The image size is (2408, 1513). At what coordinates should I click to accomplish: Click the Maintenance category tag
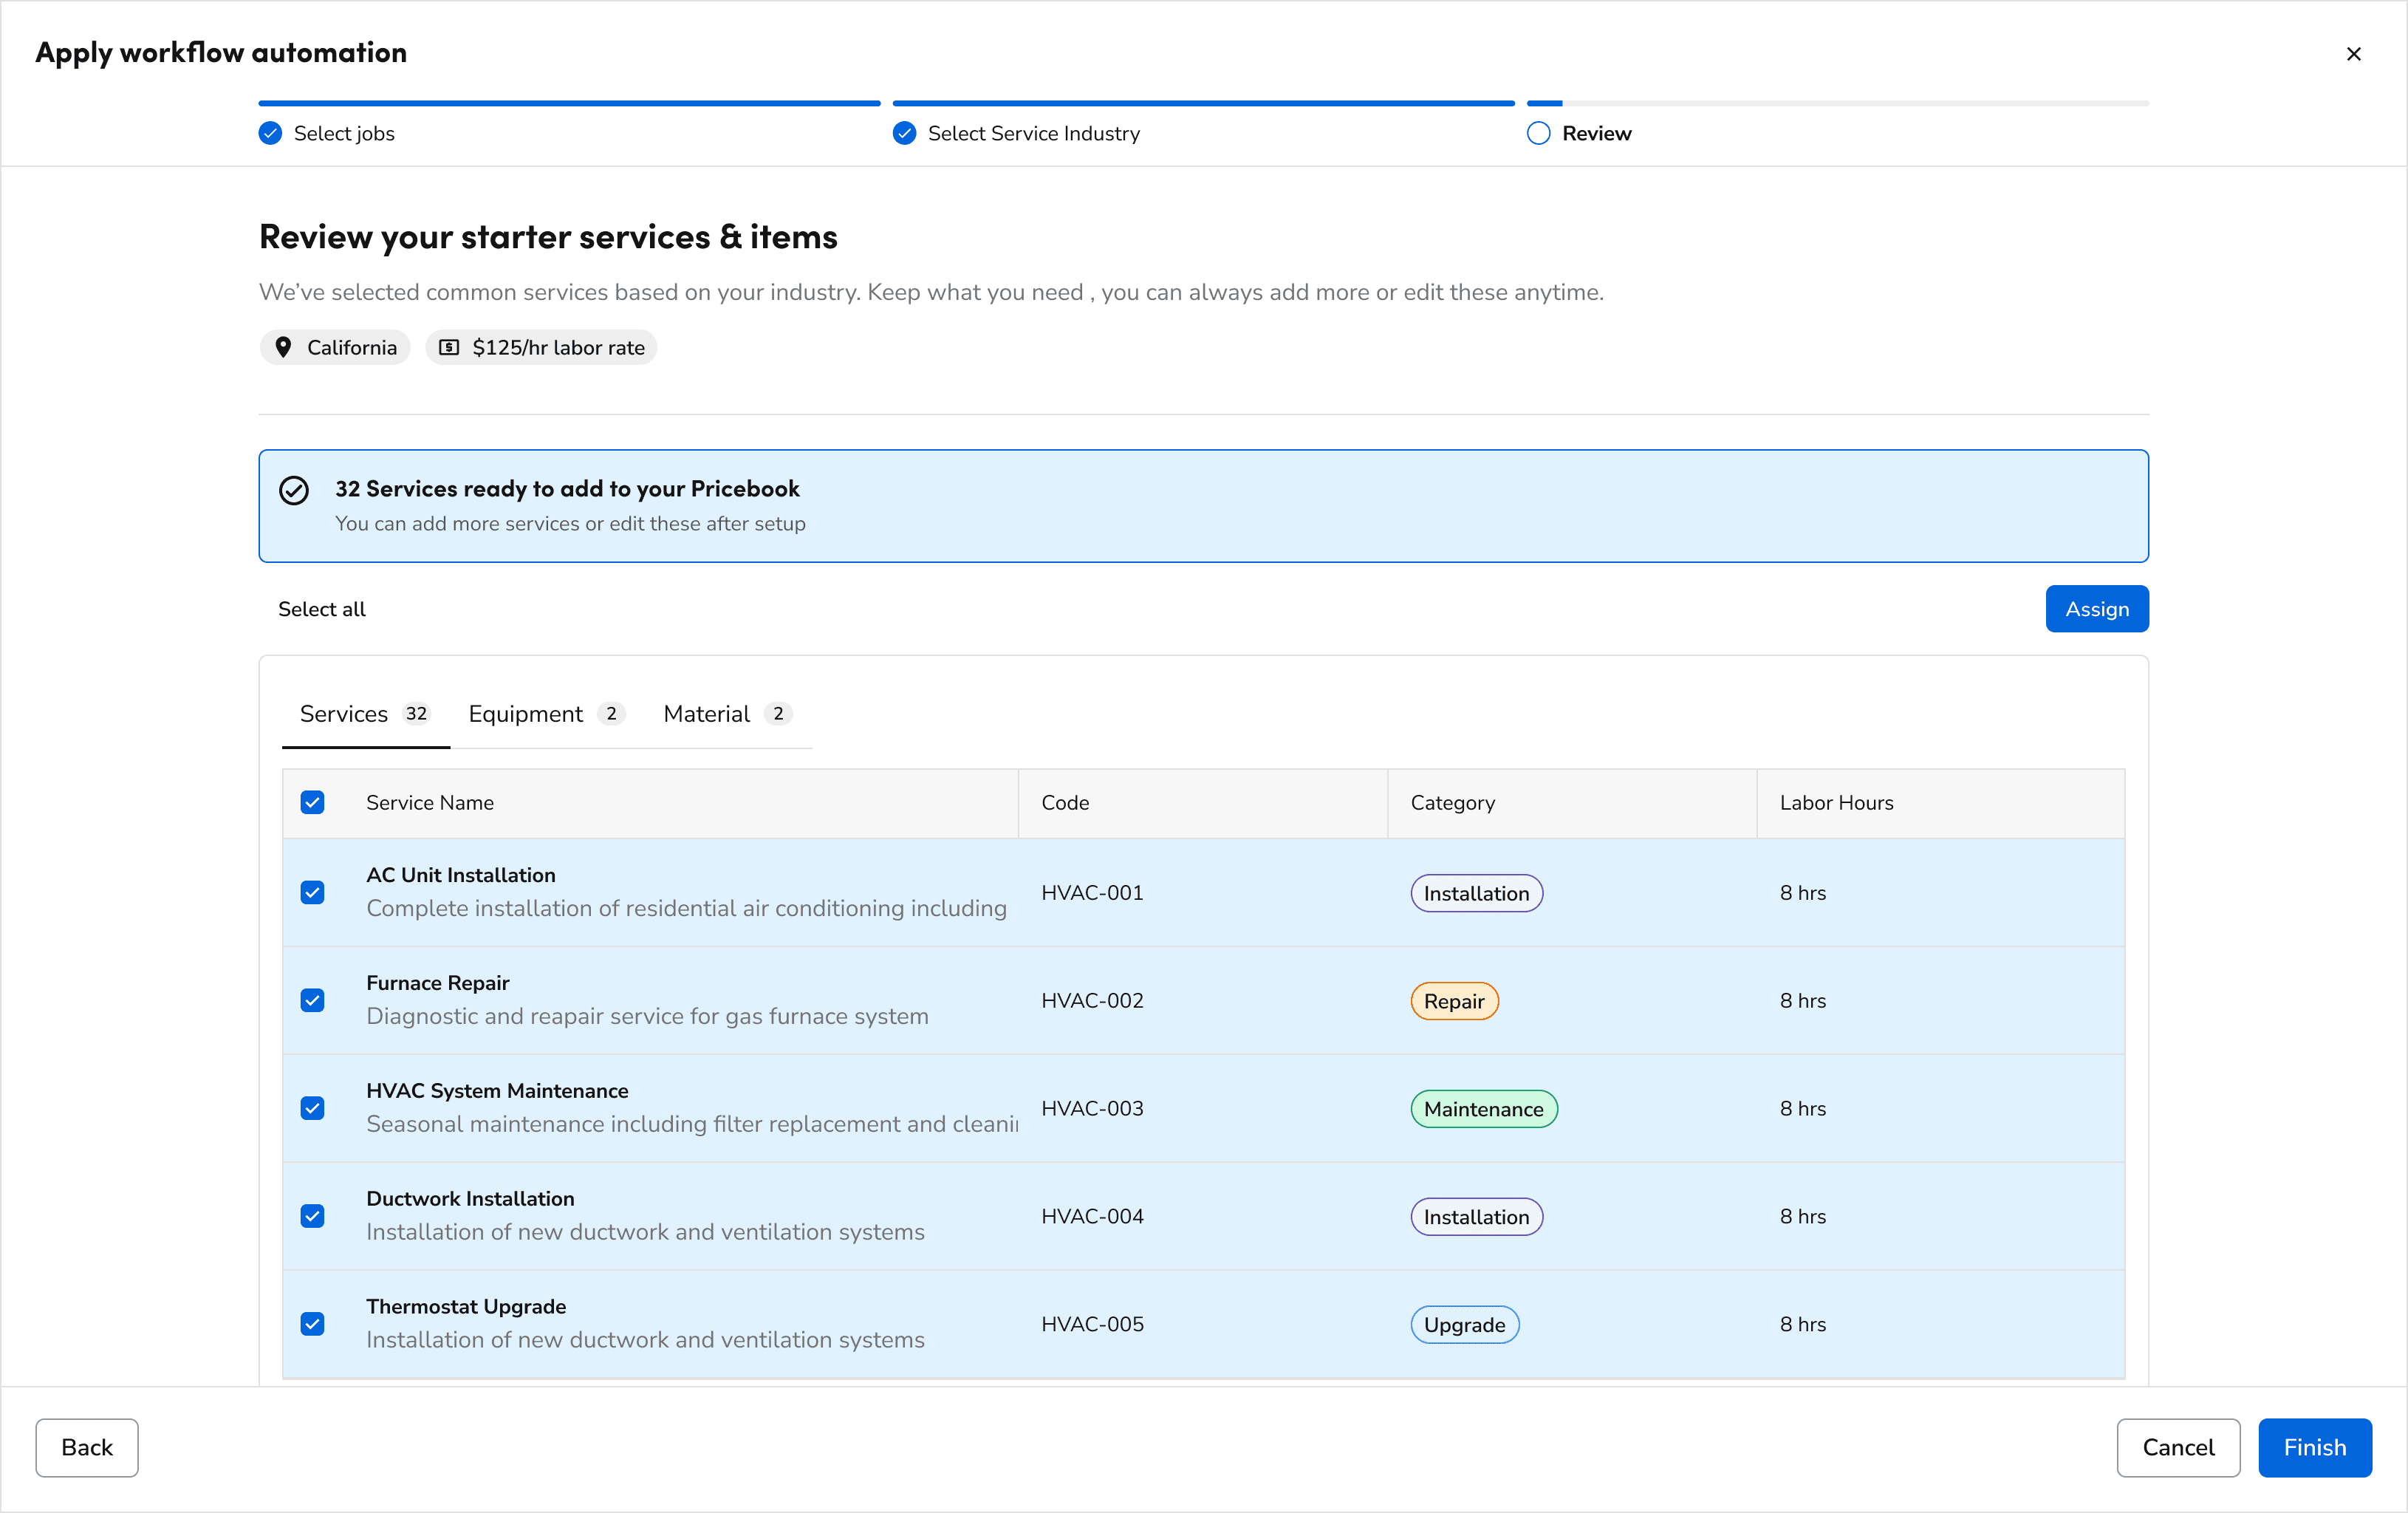1483,1109
